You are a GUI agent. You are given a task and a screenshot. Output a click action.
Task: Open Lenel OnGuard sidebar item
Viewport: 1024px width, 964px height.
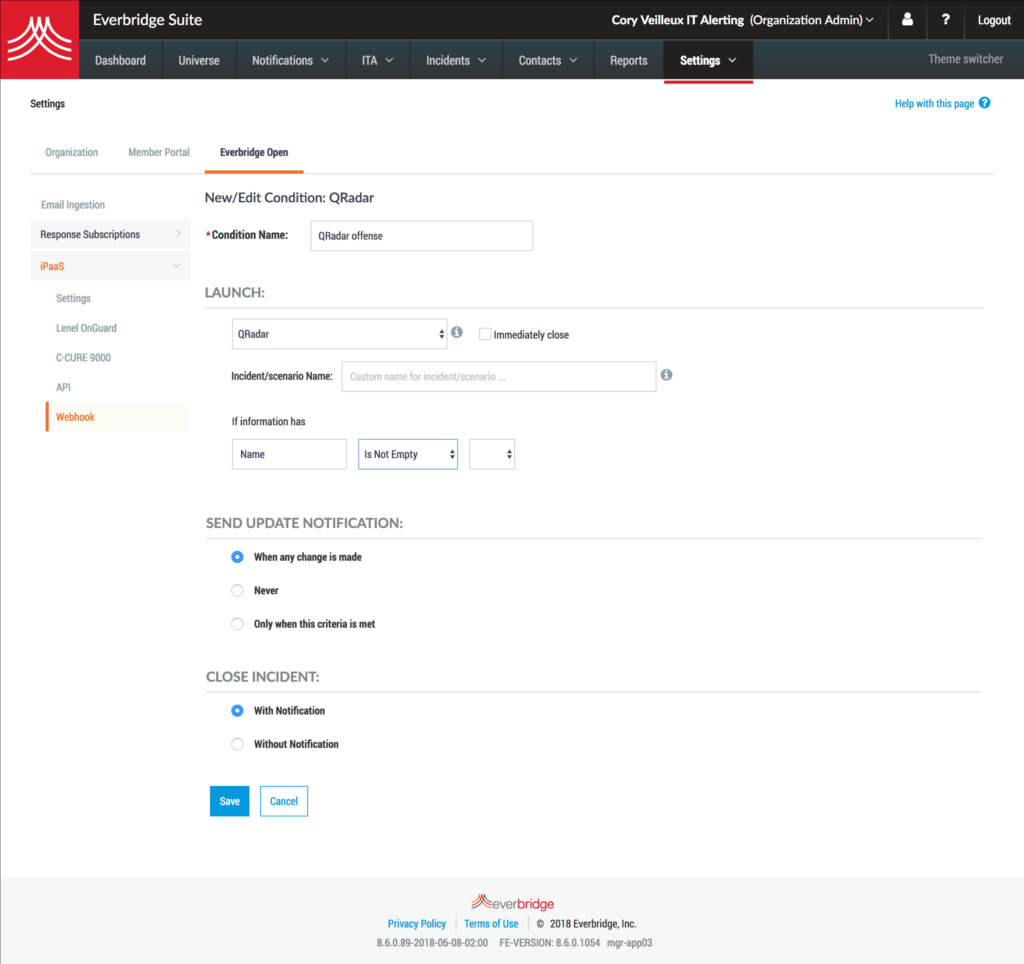[x=86, y=328]
